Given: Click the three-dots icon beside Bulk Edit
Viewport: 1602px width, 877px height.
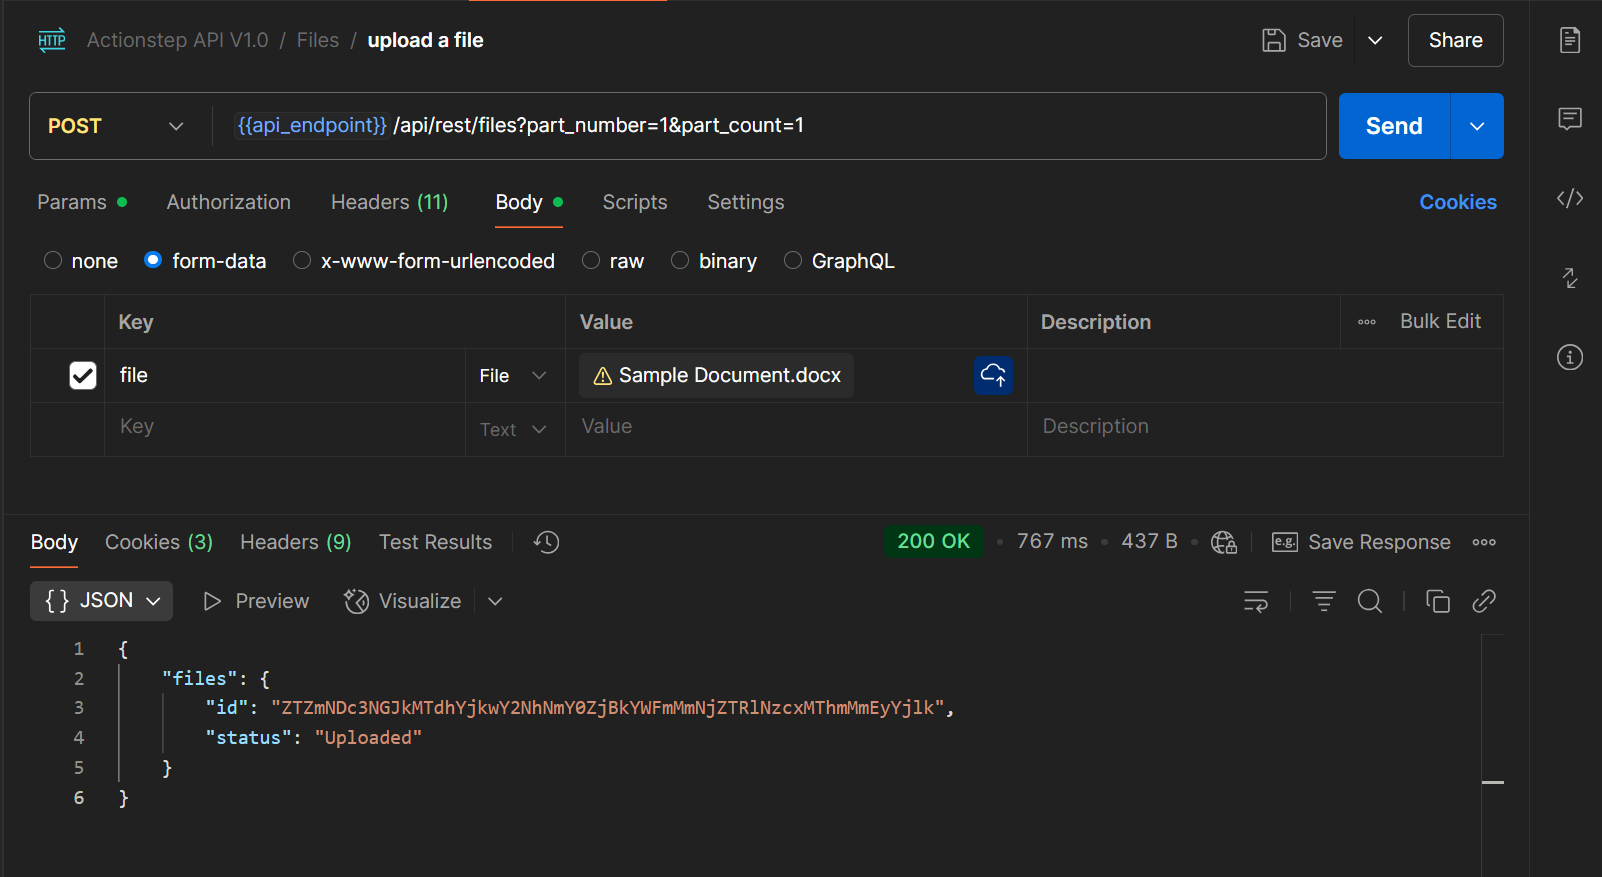Looking at the screenshot, I should click(1367, 322).
